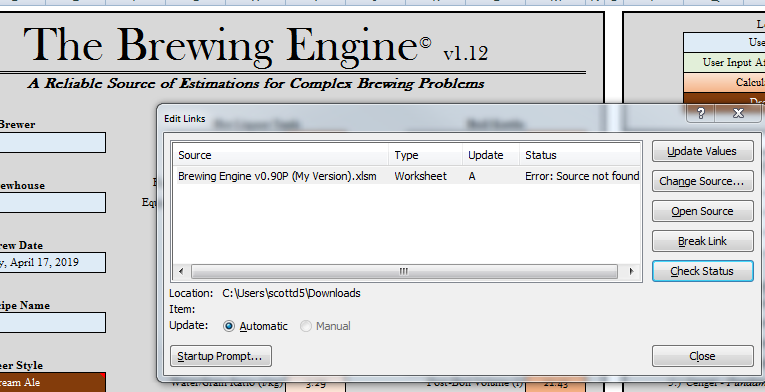
Task: Click the Beer Style Cream Ale cell
Action: point(52,383)
